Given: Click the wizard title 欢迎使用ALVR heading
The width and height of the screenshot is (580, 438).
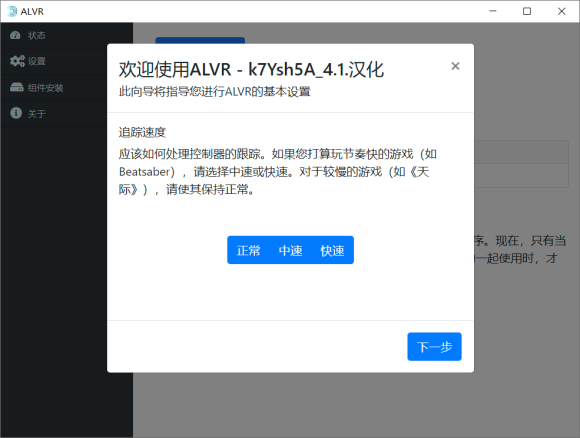Looking at the screenshot, I should (251, 69).
